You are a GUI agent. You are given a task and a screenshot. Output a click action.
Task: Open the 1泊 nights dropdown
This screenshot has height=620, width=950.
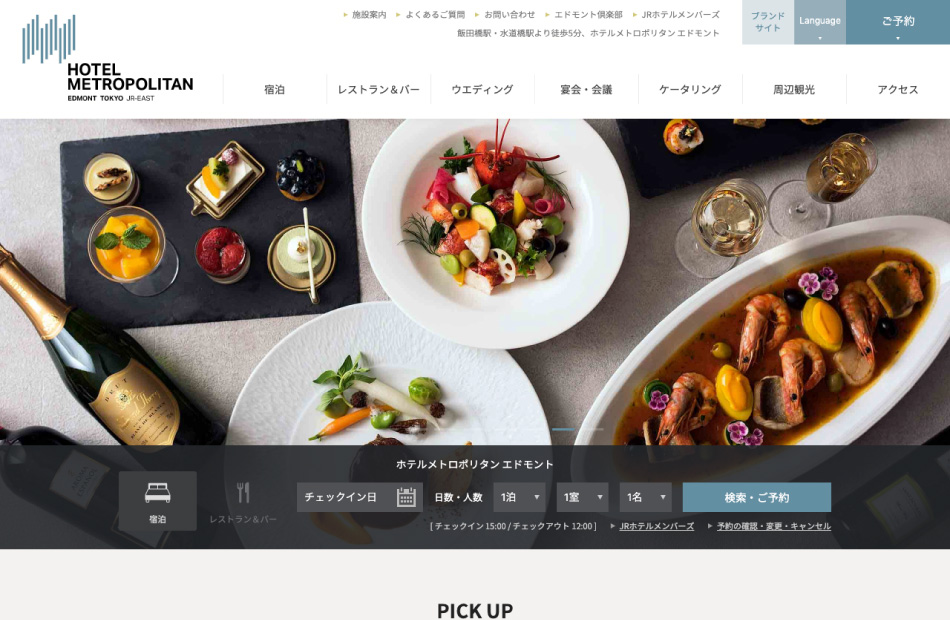click(x=519, y=497)
